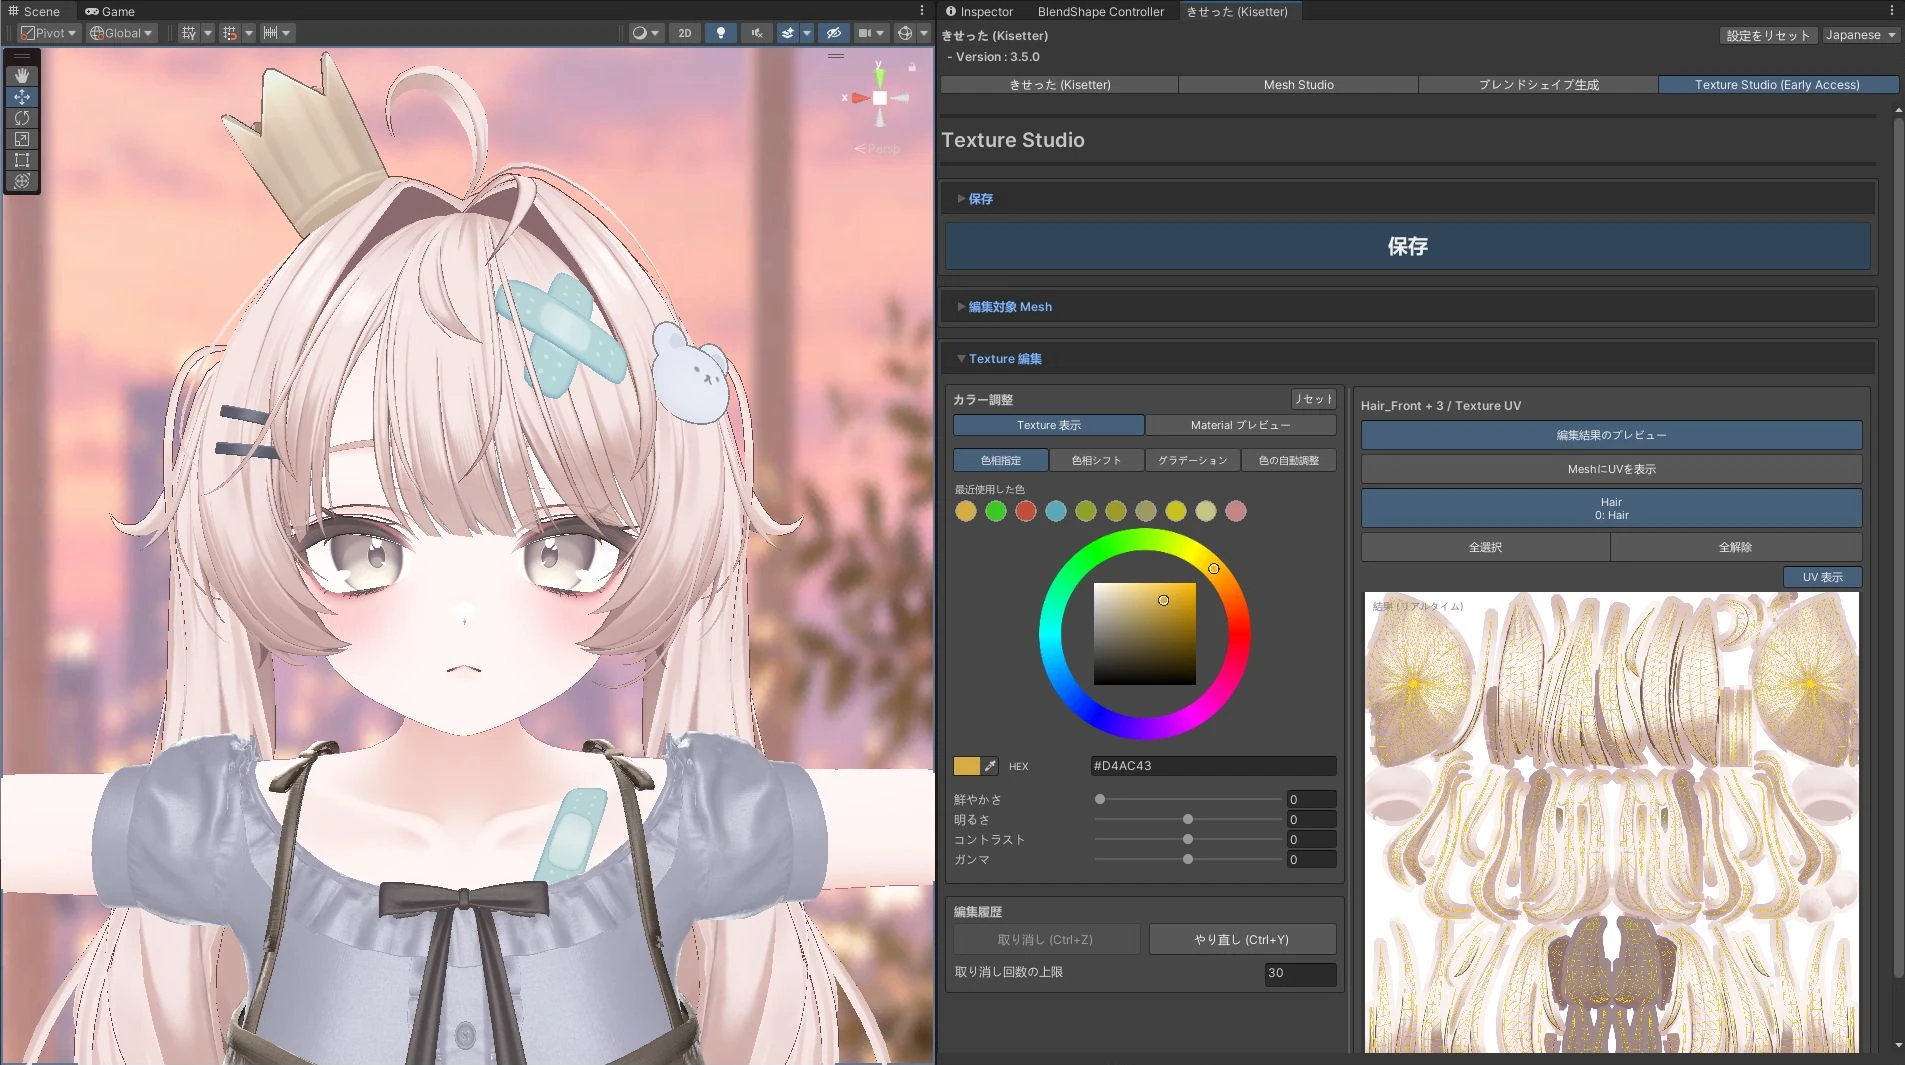Toggle scene audio mute

tap(757, 33)
